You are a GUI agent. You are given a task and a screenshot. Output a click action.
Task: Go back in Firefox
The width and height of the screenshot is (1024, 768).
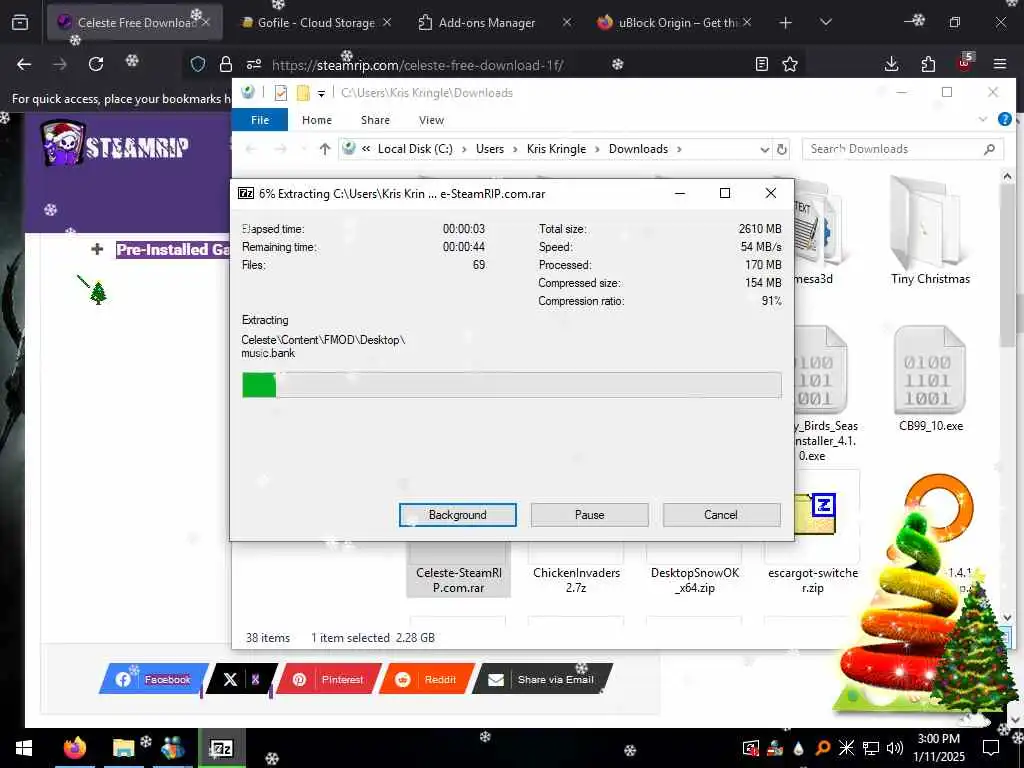[x=24, y=64]
